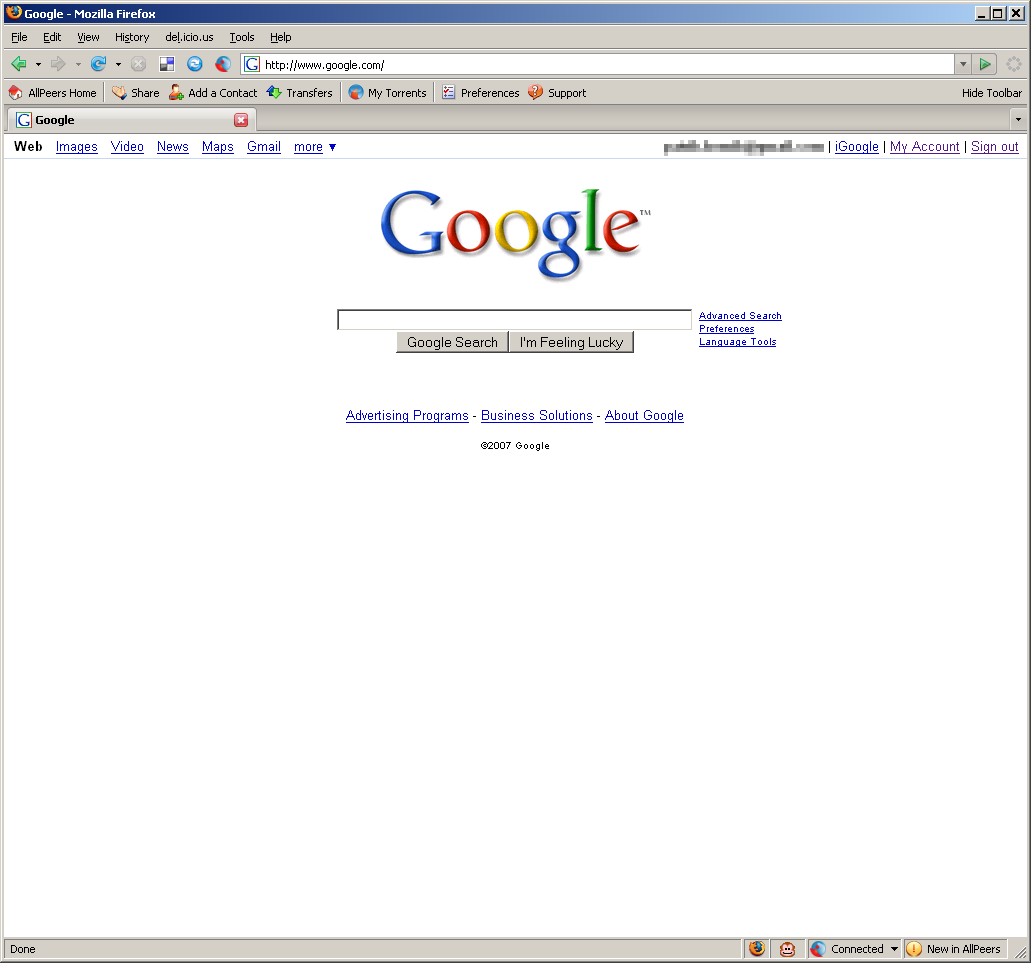This screenshot has width=1031, height=963.
Task: Open the Images search link
Action: coord(77,147)
